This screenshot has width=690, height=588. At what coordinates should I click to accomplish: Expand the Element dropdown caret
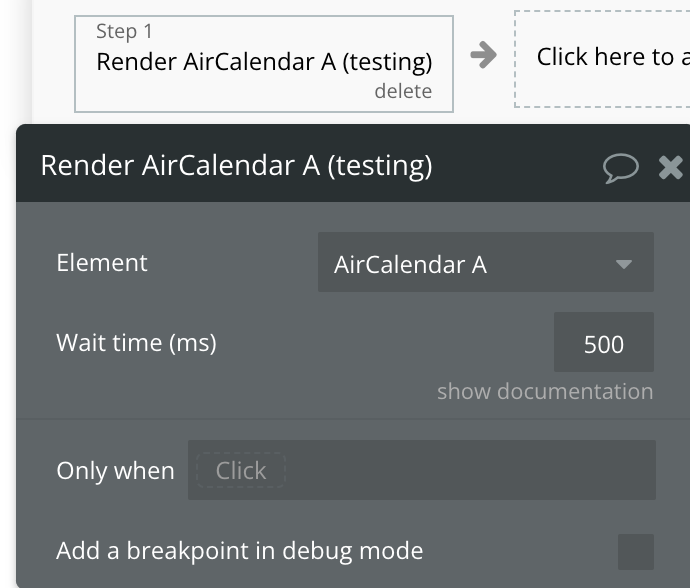(624, 264)
